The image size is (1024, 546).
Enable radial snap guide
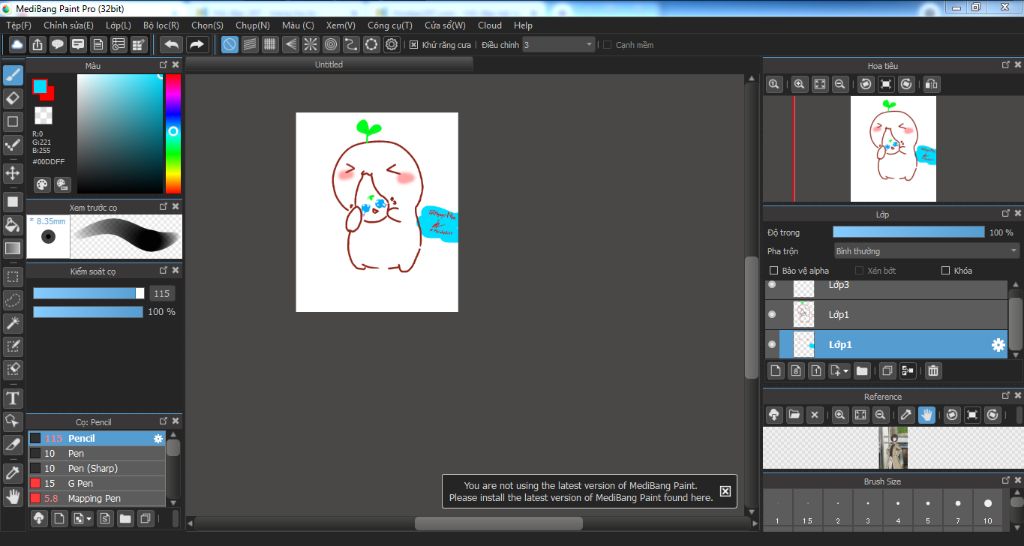coord(311,44)
